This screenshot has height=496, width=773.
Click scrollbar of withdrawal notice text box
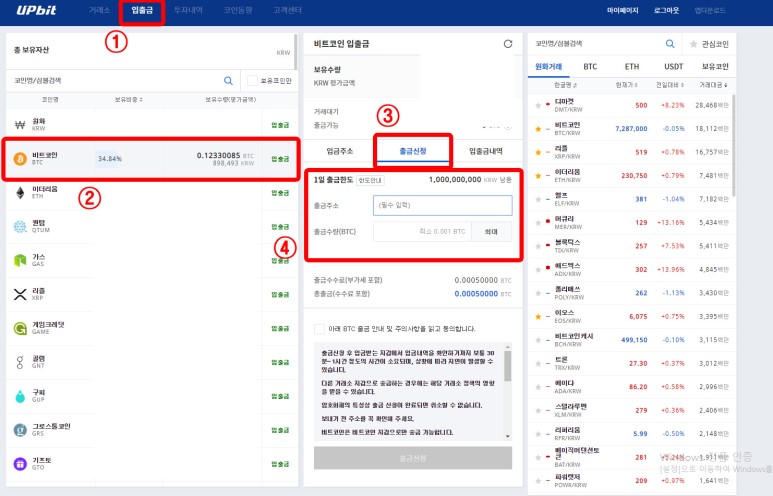508,366
